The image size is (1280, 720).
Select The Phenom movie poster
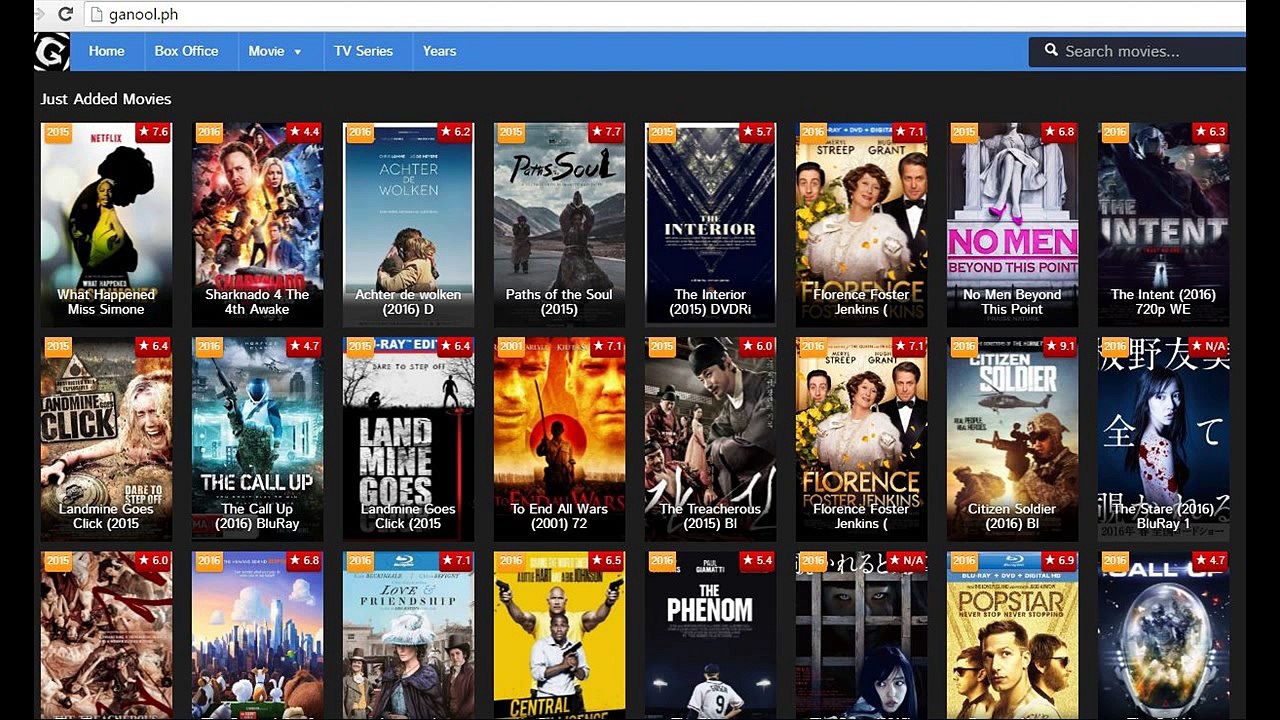point(710,635)
